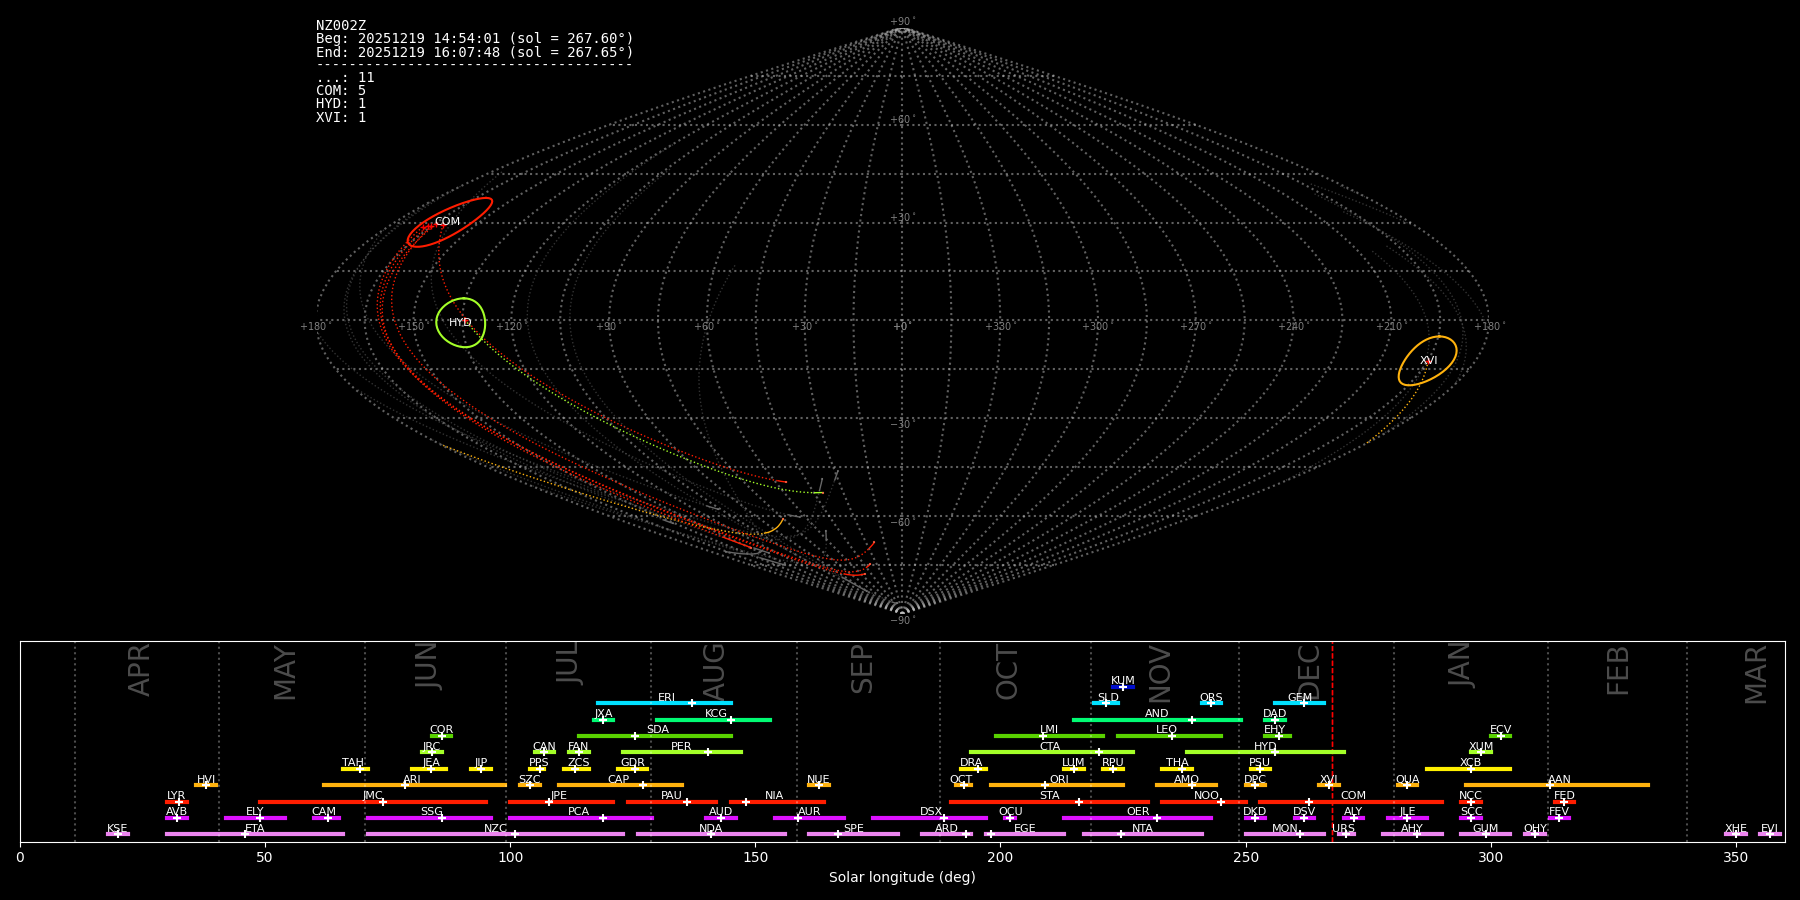Click the NTA shower bar
The height and width of the screenshot is (900, 1800).
1142,834
